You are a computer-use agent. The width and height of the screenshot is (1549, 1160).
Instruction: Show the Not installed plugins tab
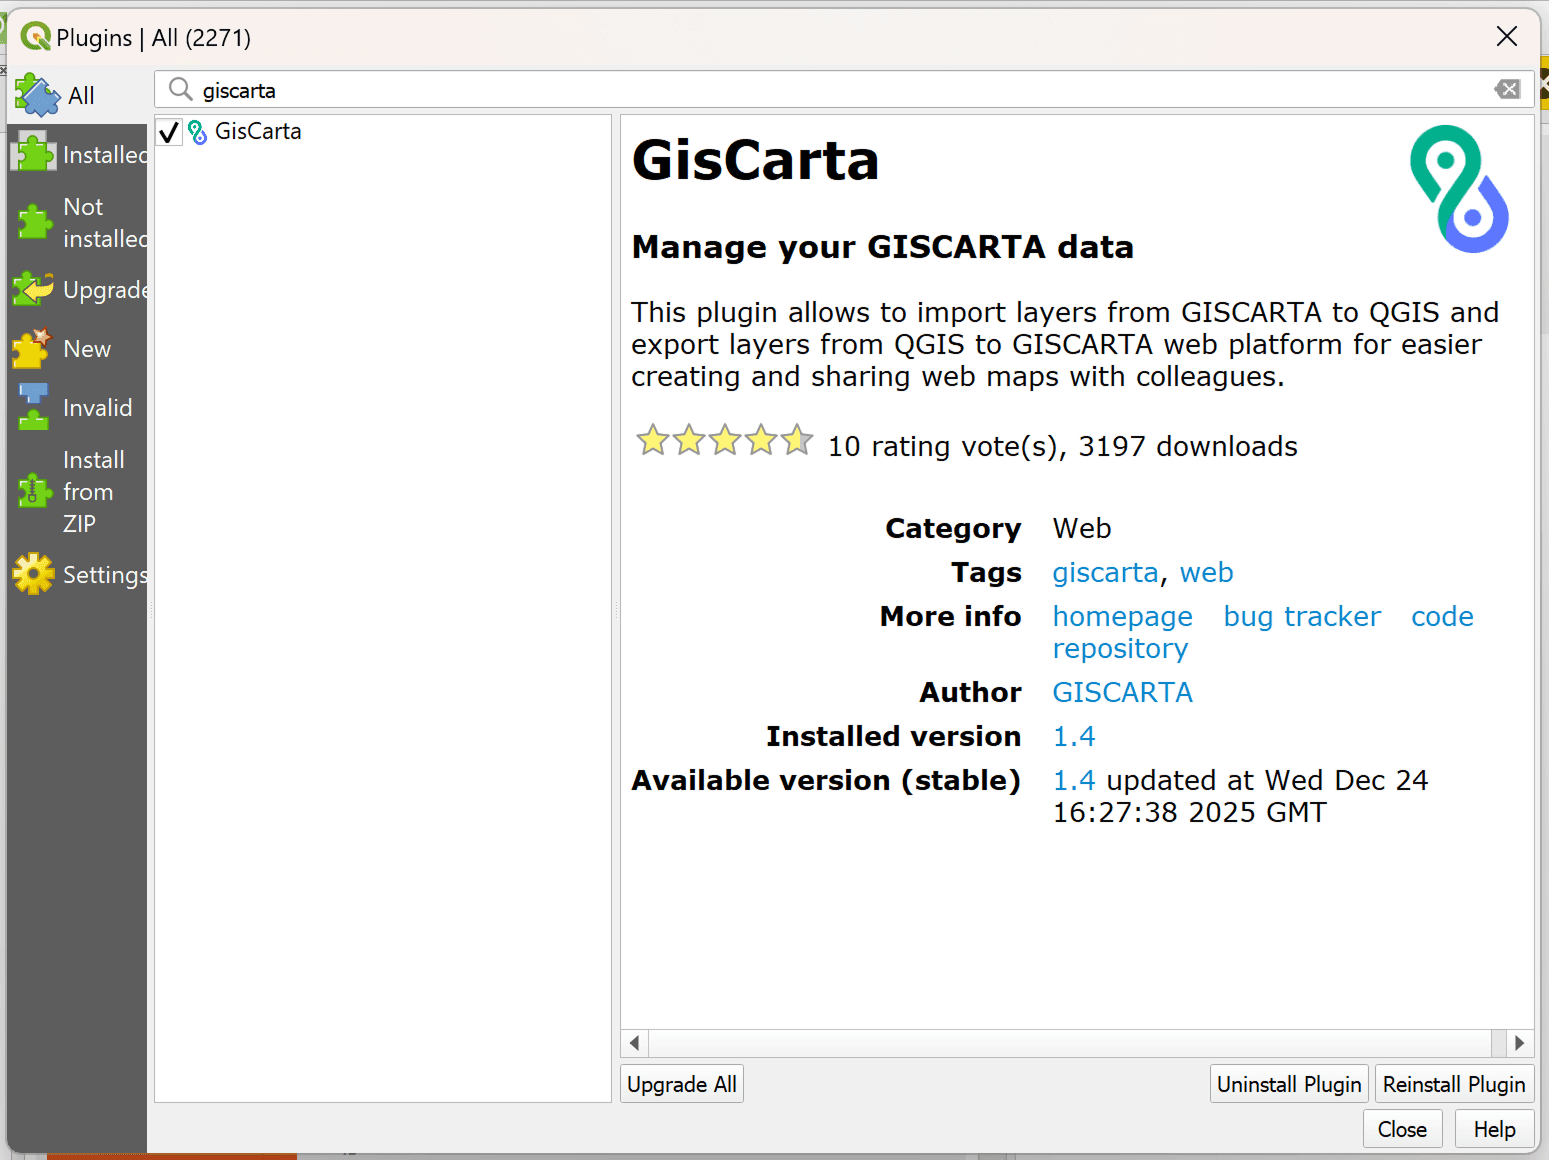click(x=77, y=222)
